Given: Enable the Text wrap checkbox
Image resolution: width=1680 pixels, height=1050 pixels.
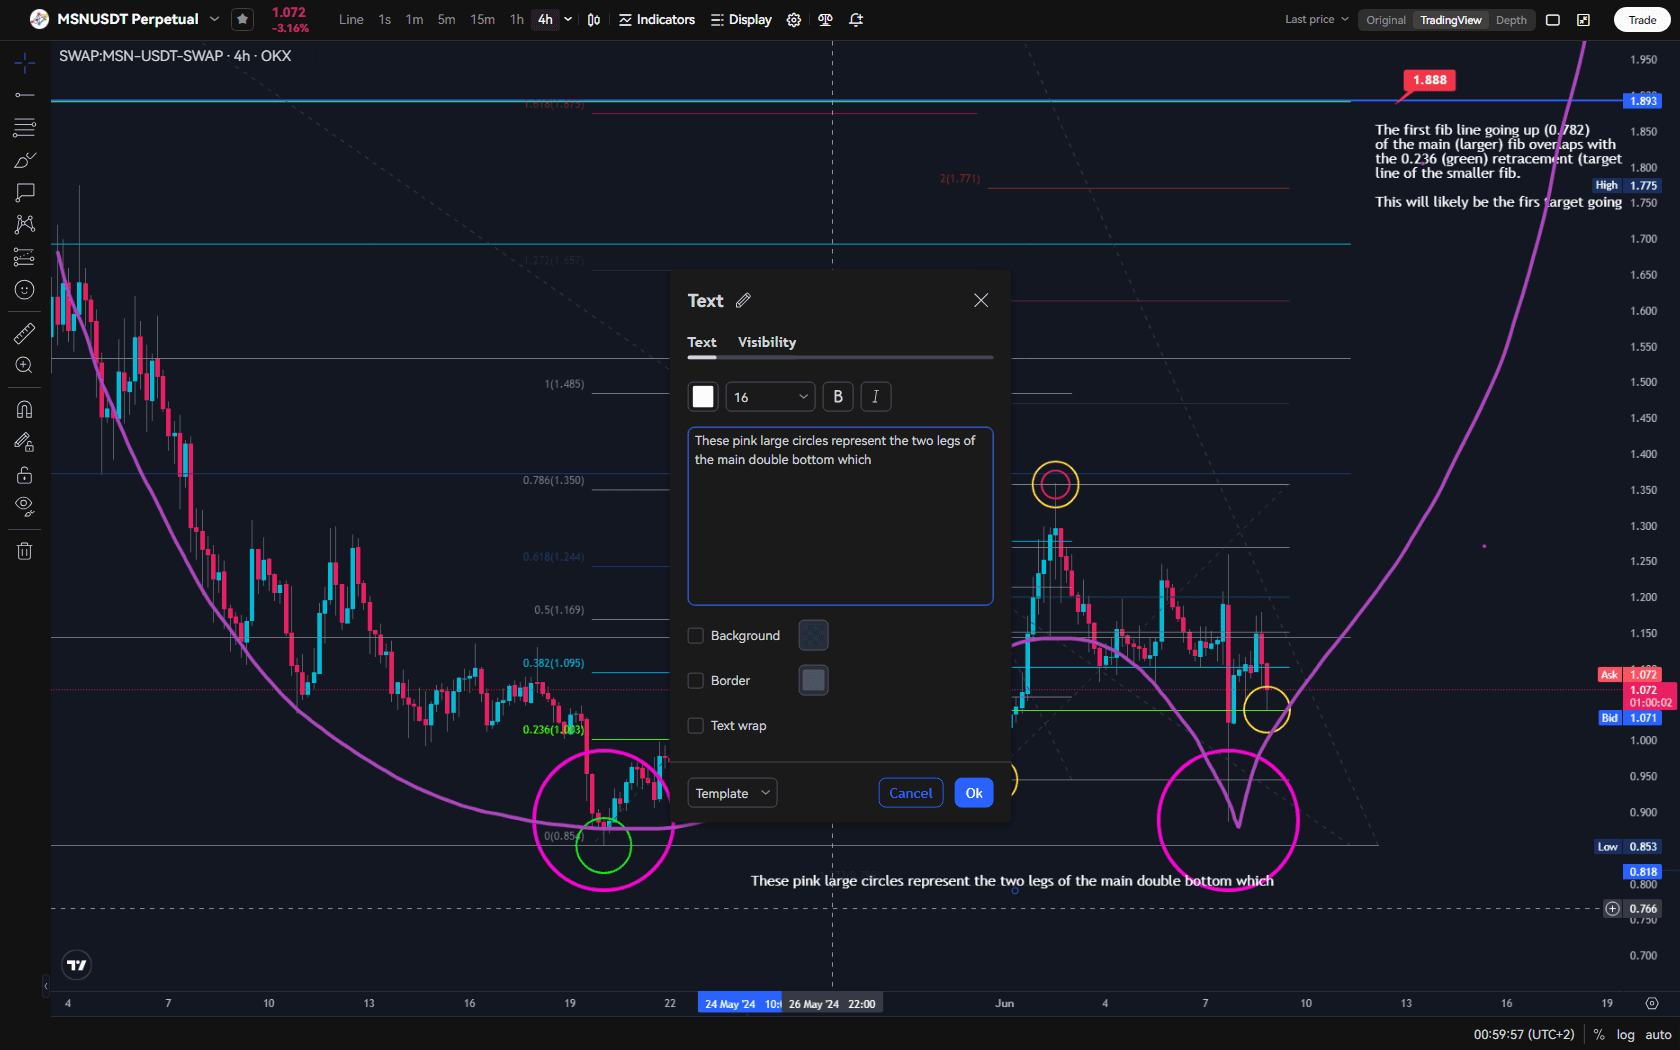Looking at the screenshot, I should (x=696, y=726).
